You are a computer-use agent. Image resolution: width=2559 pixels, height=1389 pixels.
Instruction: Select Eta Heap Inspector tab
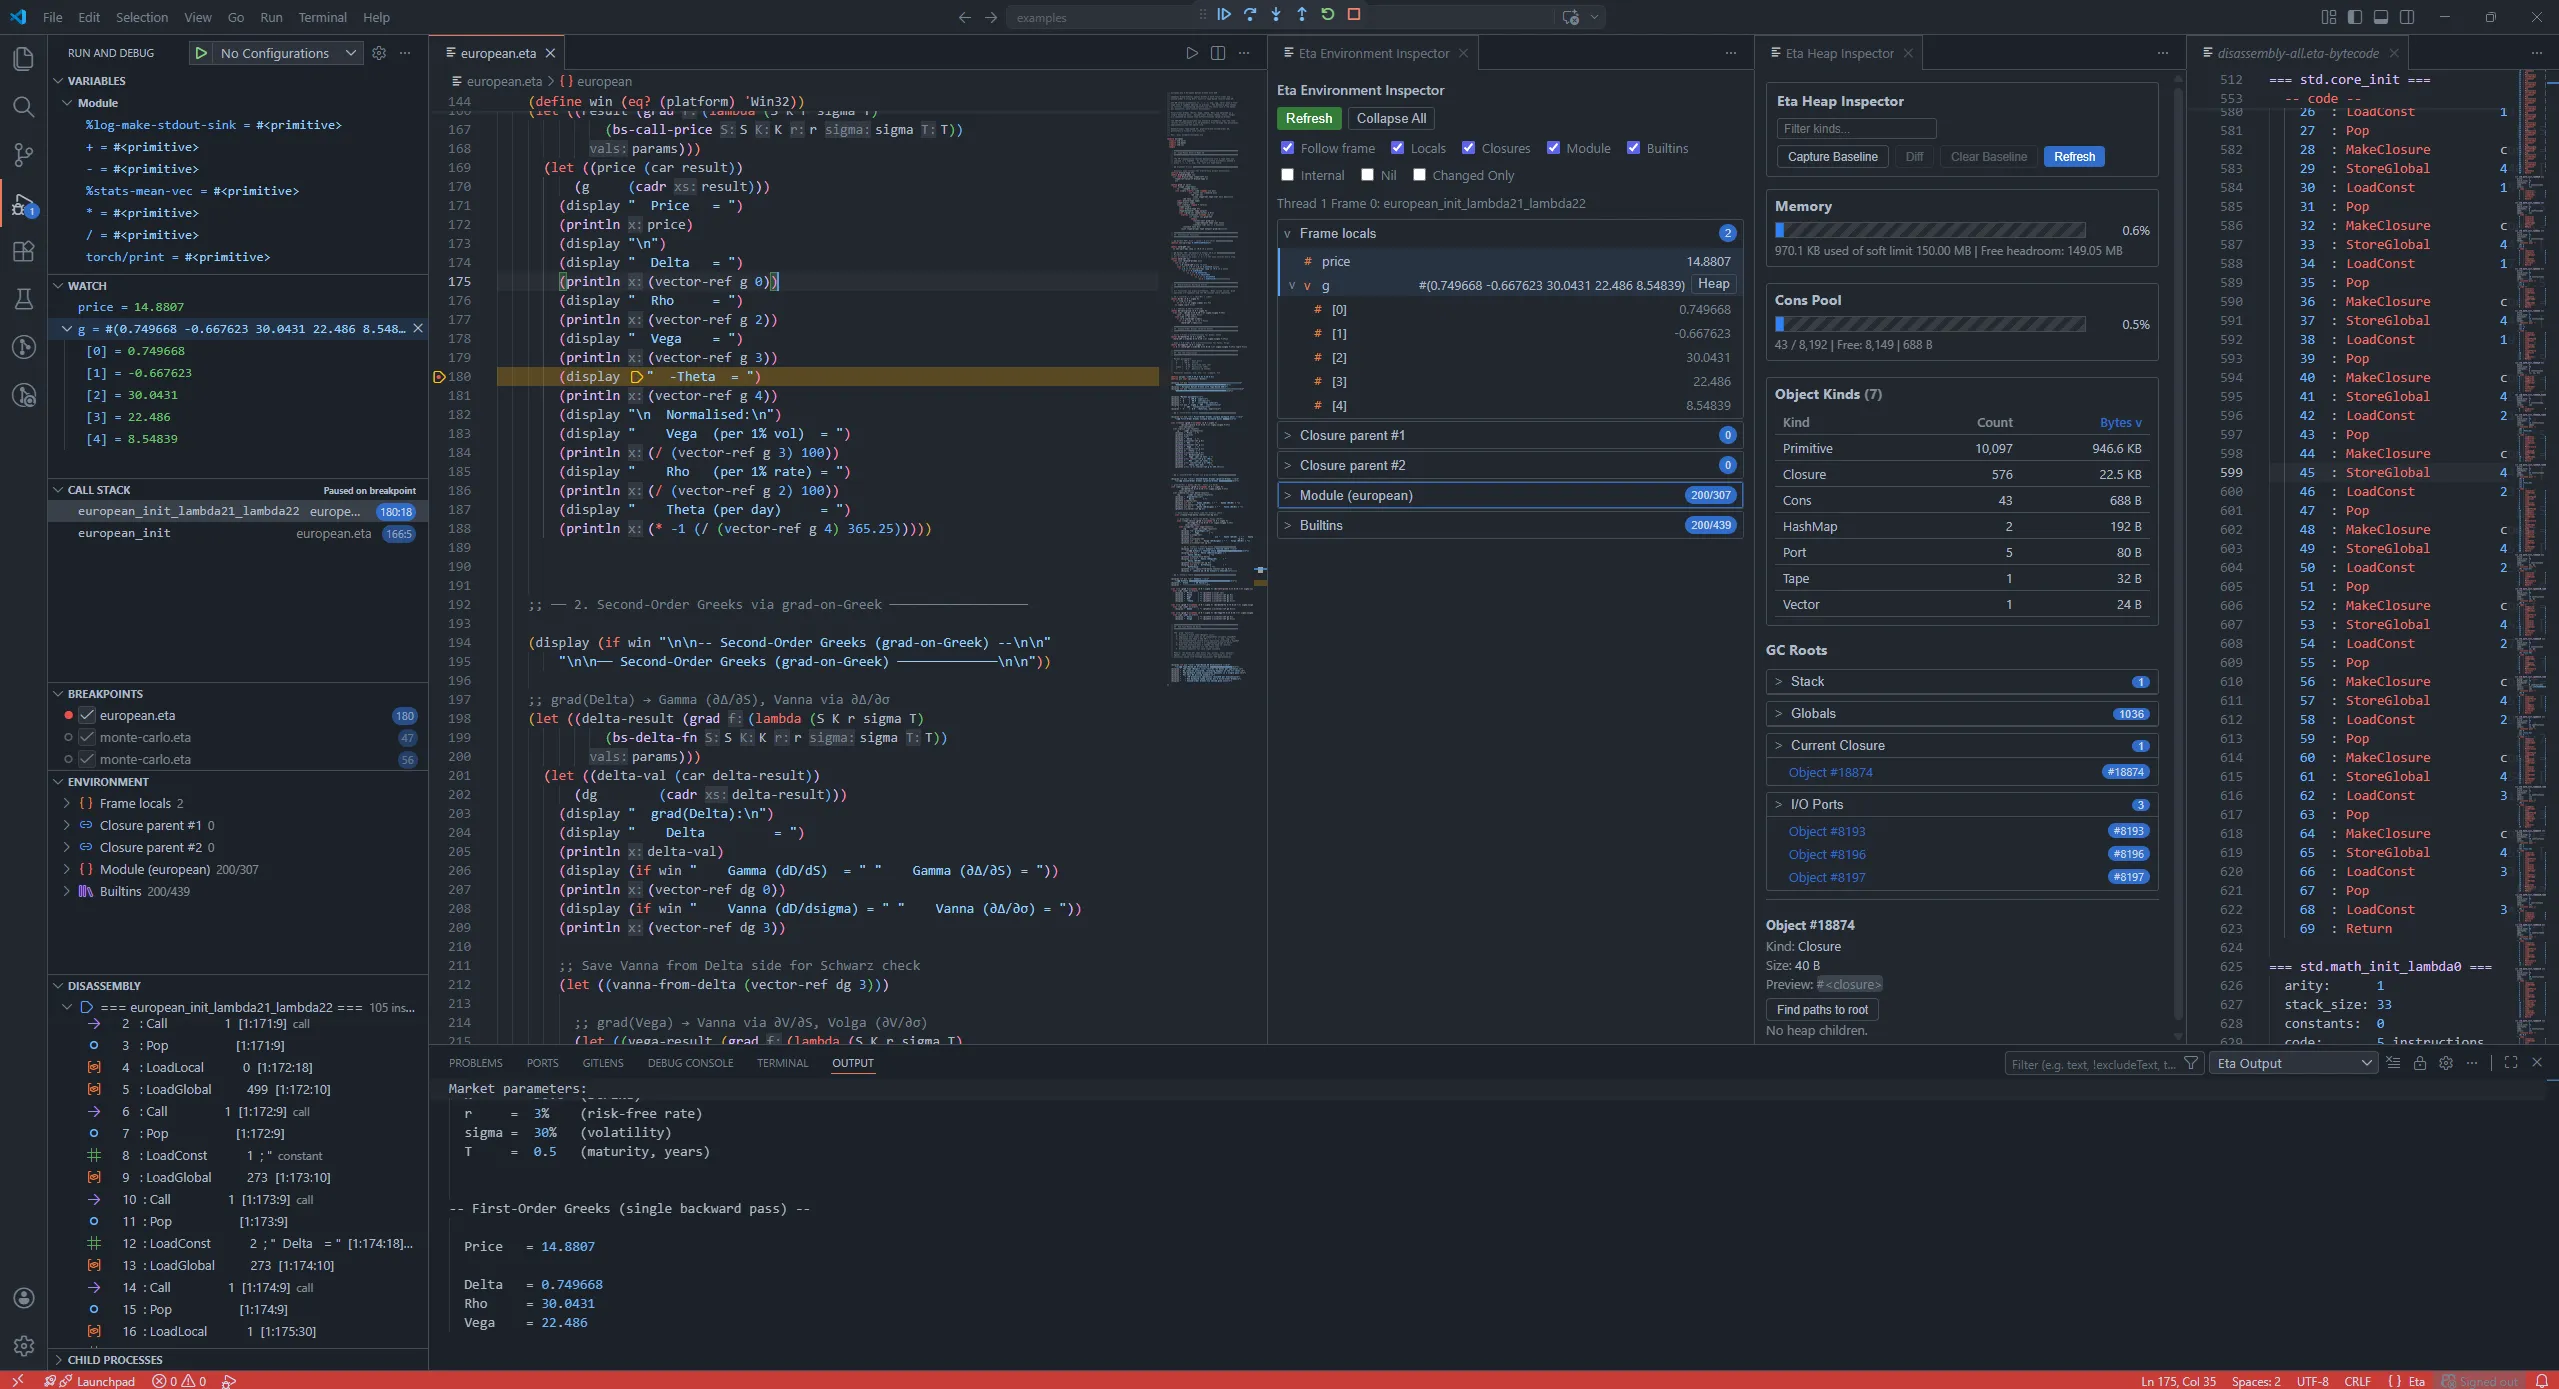click(x=1840, y=53)
